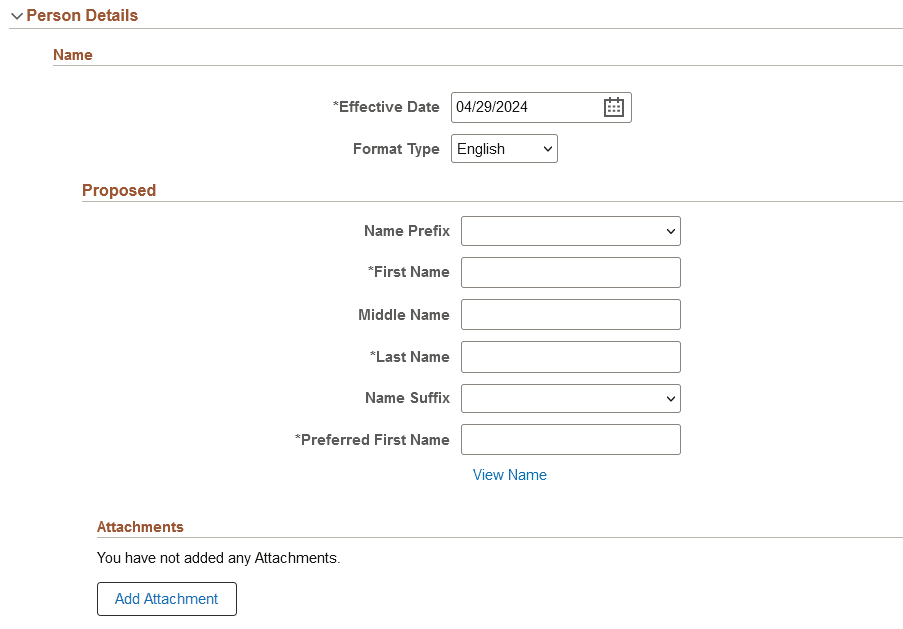Screen dimensions: 903x629
Task: Focus the Effective Date text field
Action: (x=524, y=108)
